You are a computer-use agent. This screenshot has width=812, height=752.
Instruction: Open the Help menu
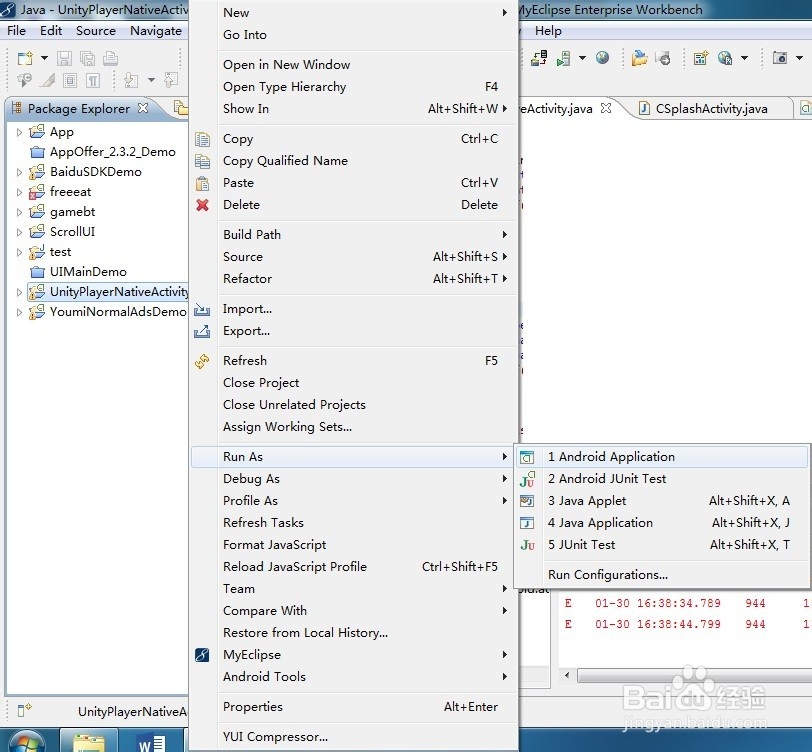coord(548,31)
